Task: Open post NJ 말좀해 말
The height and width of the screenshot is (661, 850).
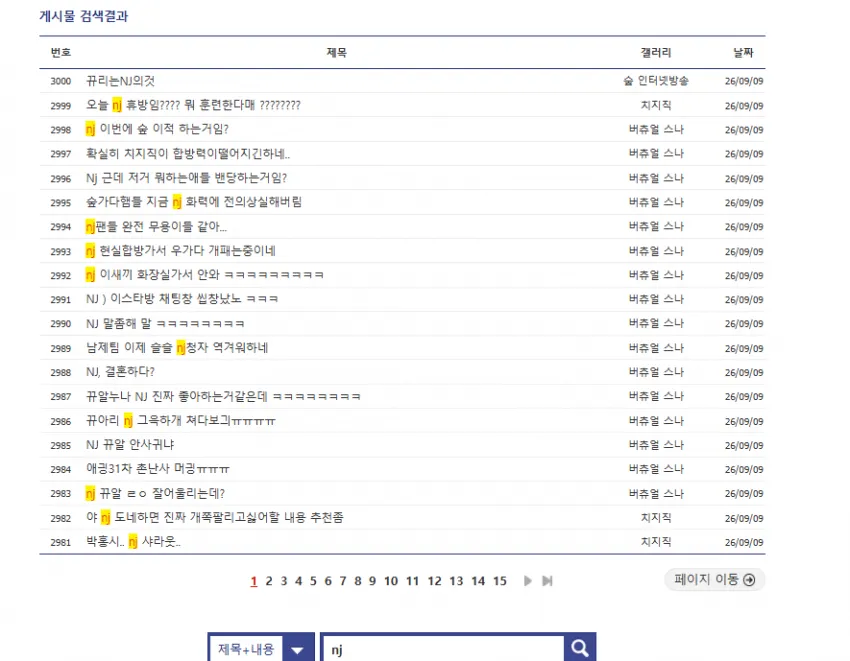Action: [165, 323]
